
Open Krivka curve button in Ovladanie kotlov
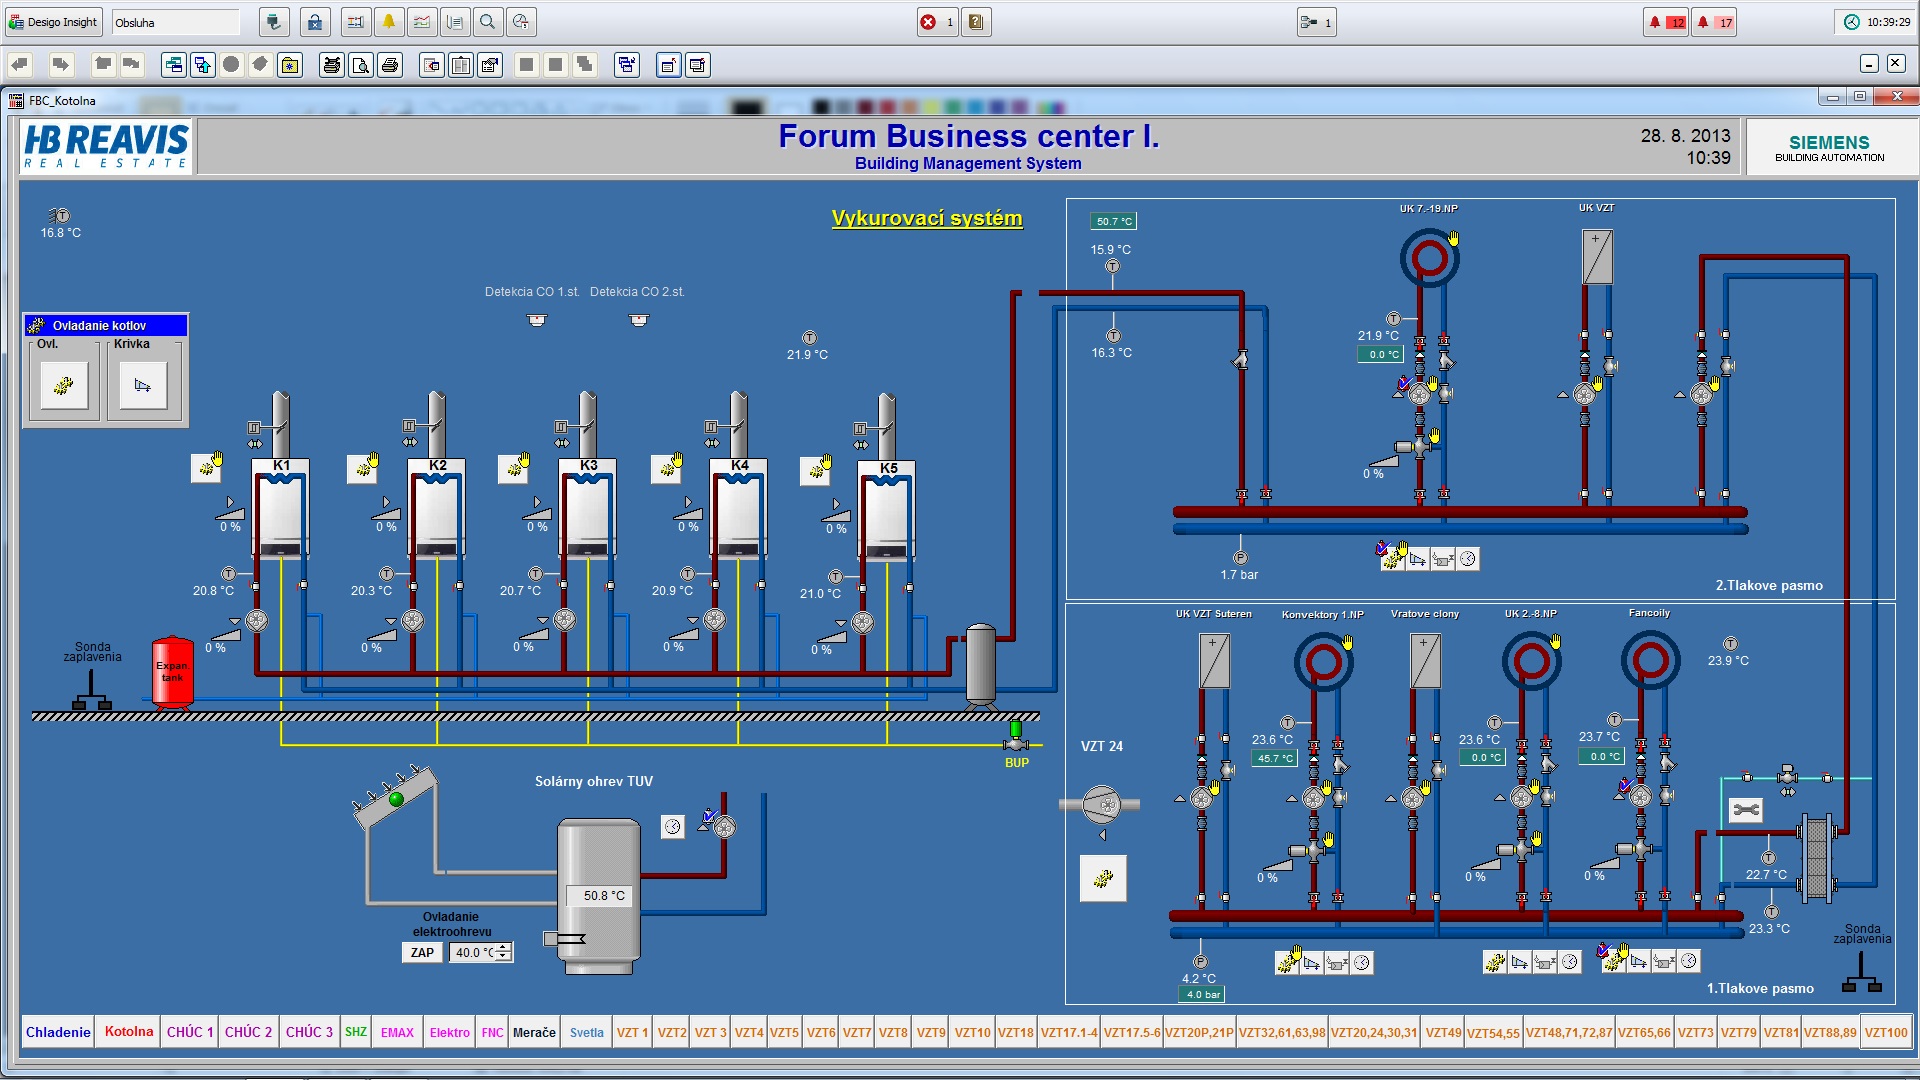[143, 385]
